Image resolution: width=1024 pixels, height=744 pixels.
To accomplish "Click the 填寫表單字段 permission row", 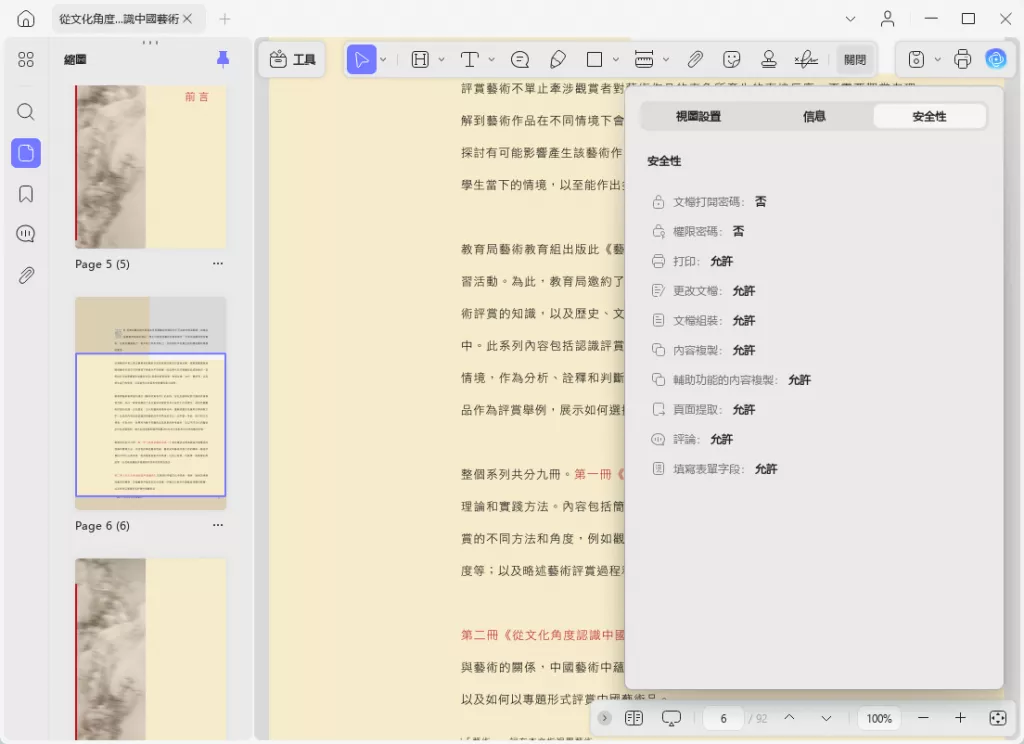I will tap(714, 469).
